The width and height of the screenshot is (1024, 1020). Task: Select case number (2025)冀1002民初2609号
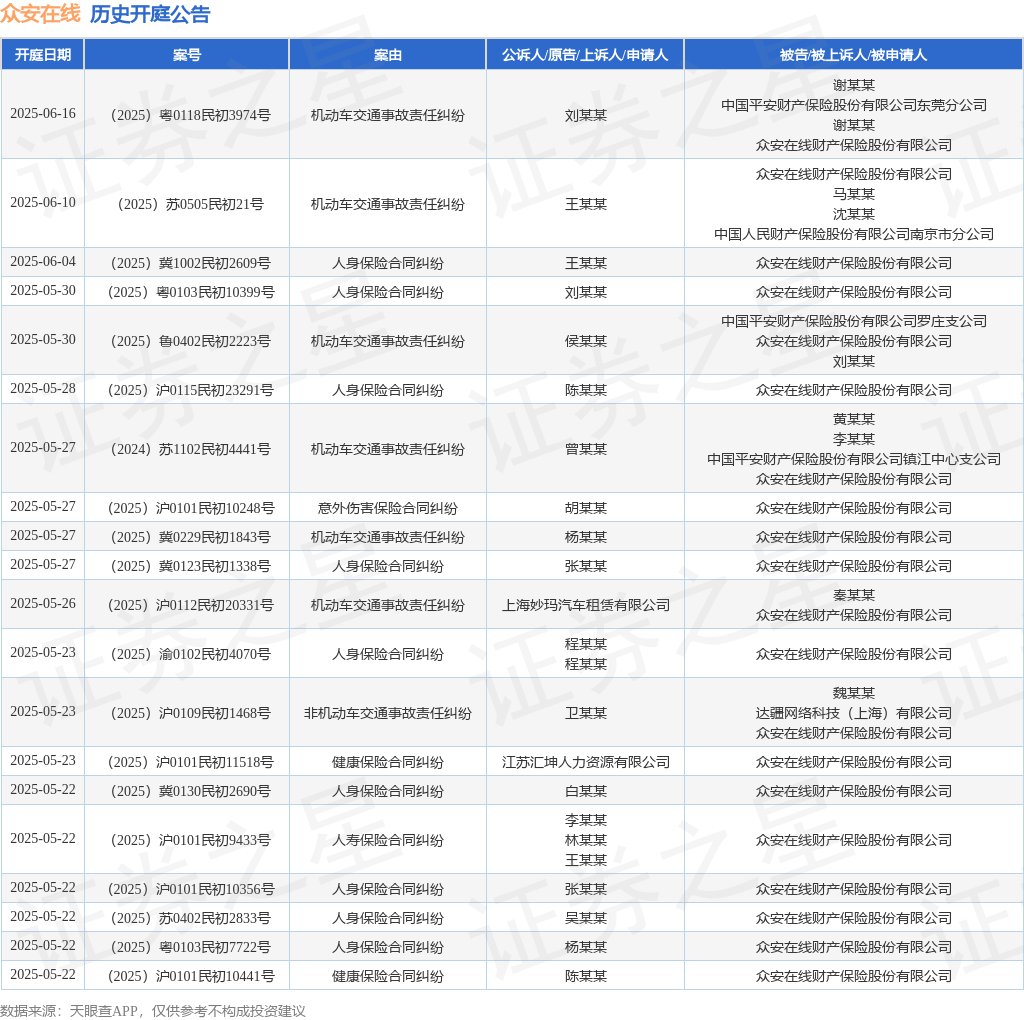(x=191, y=263)
